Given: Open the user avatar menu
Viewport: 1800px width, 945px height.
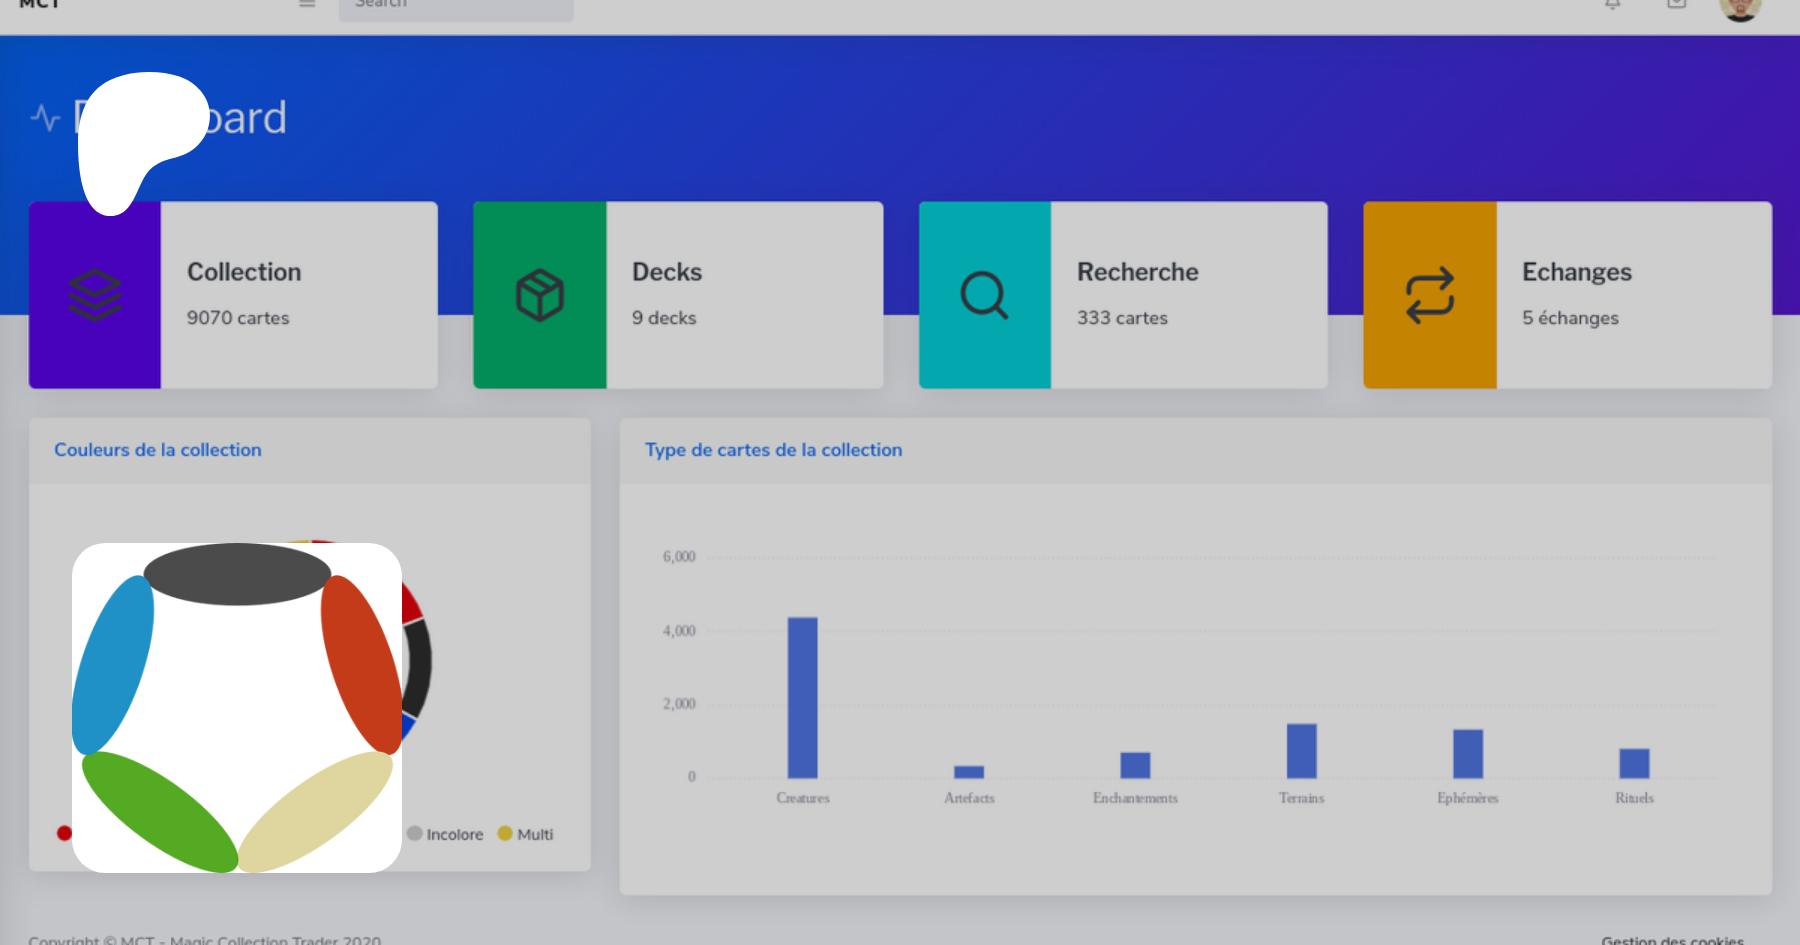Looking at the screenshot, I should (1740, 8).
